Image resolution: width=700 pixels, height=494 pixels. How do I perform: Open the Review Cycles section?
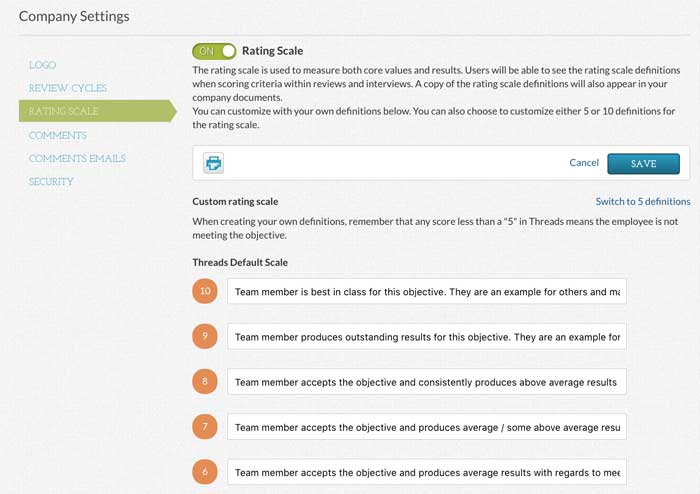click(68, 88)
